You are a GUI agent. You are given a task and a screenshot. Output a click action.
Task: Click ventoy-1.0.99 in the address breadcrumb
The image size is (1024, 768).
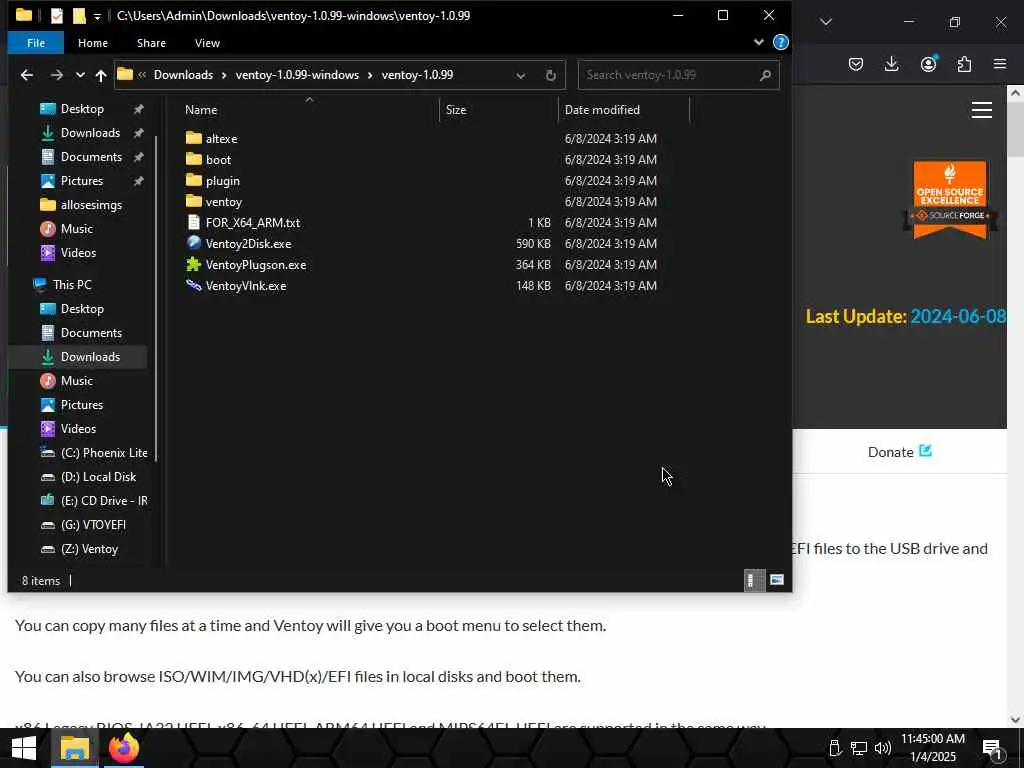417,75
